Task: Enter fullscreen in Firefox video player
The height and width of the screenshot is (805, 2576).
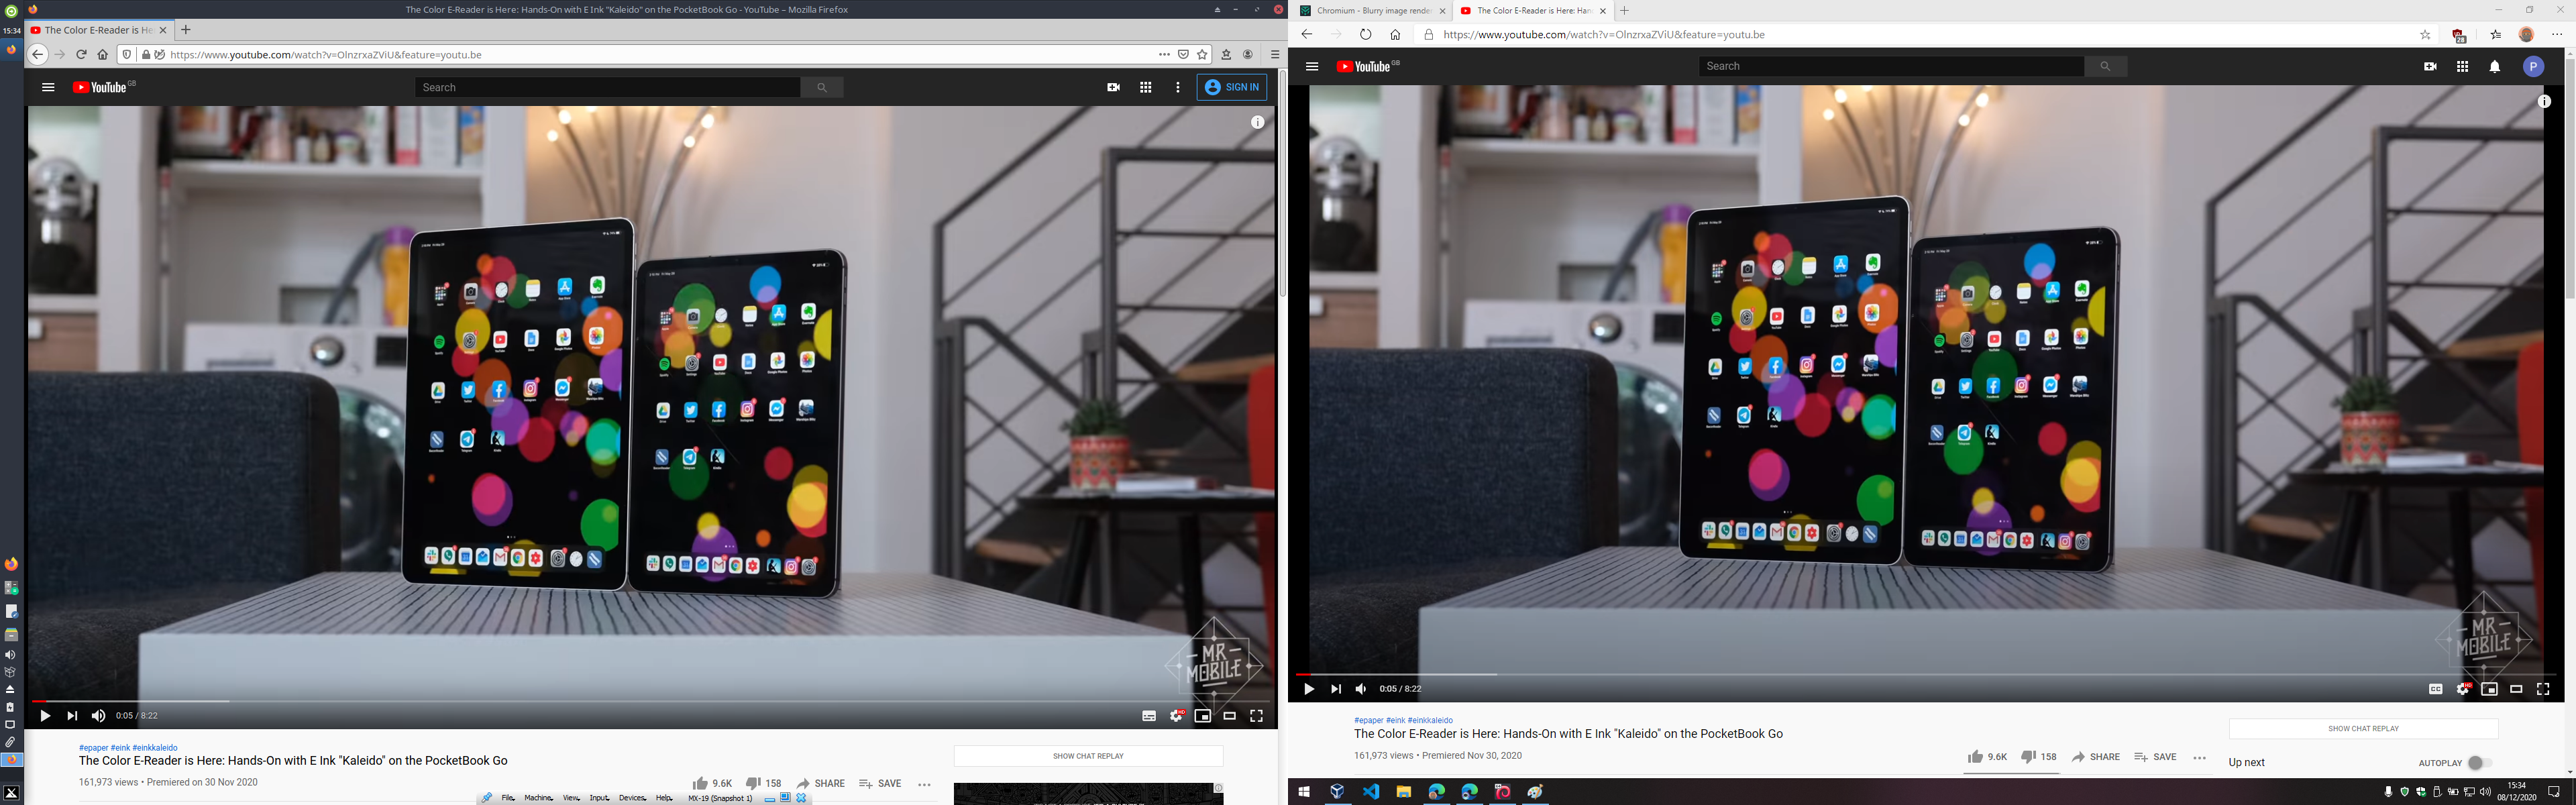Action: [1256, 716]
